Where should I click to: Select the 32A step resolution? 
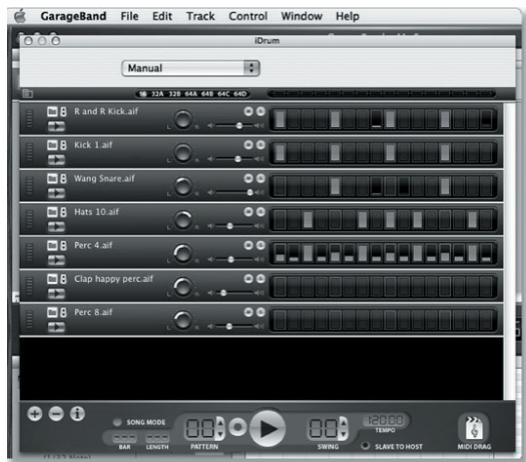tap(158, 94)
